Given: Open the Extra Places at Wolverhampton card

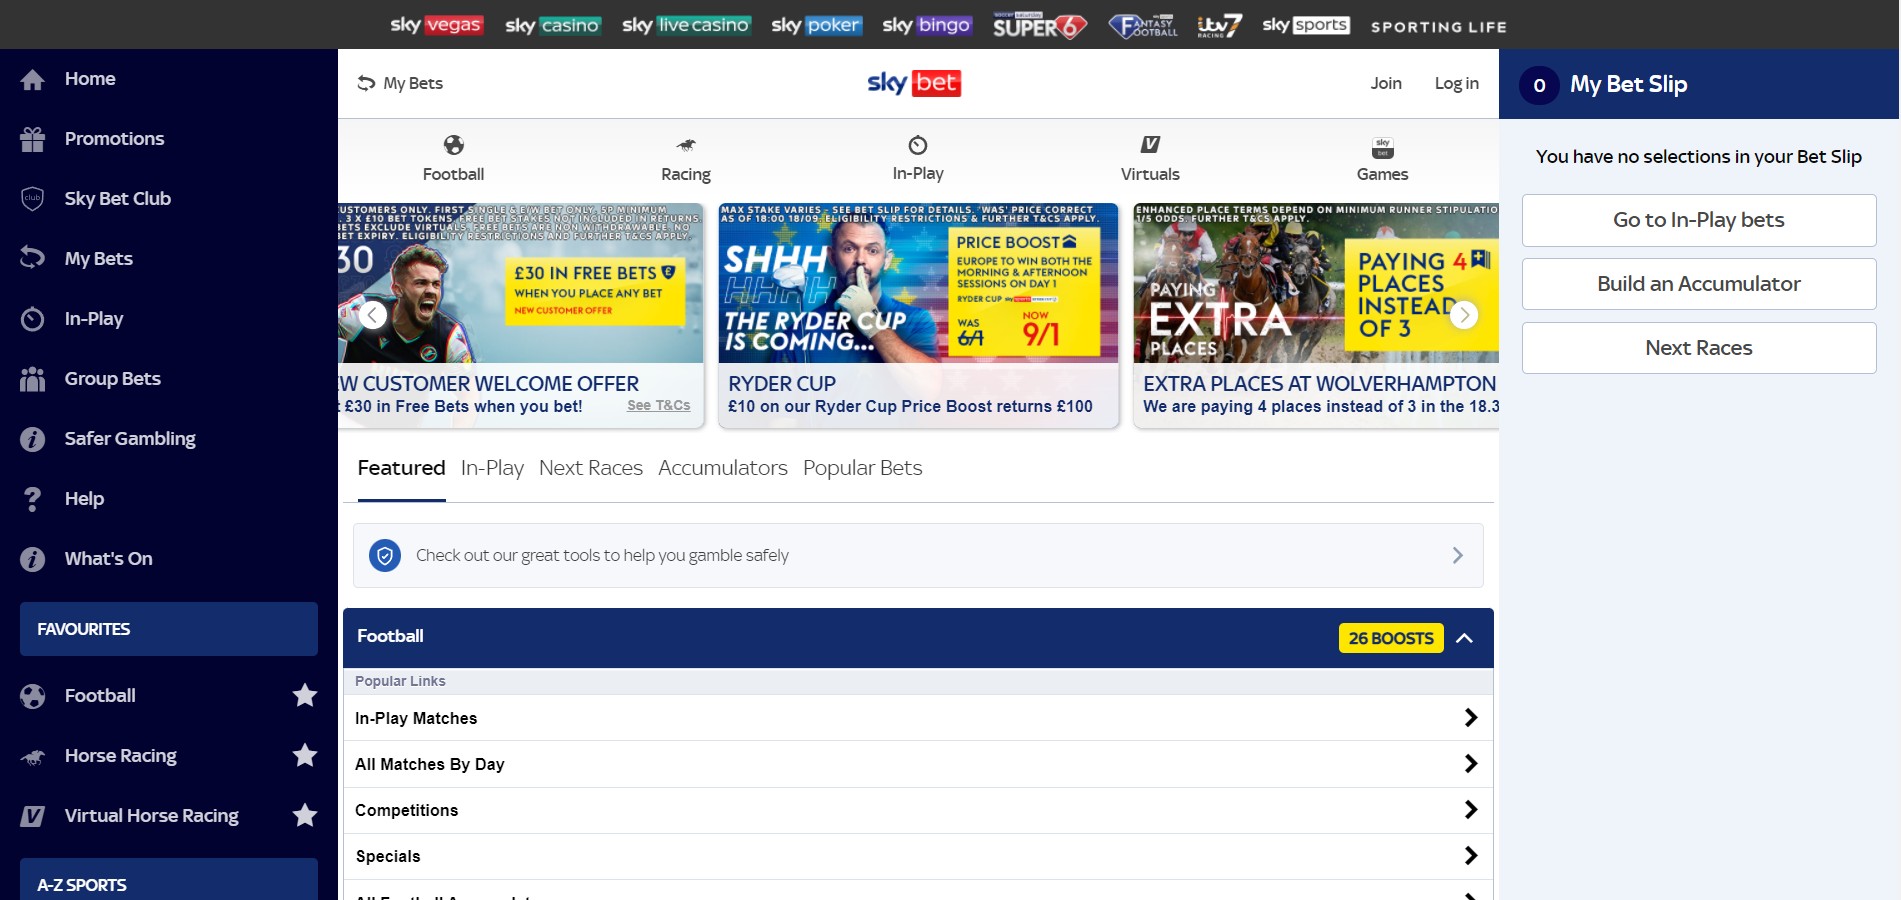Looking at the screenshot, I should 1316,316.
